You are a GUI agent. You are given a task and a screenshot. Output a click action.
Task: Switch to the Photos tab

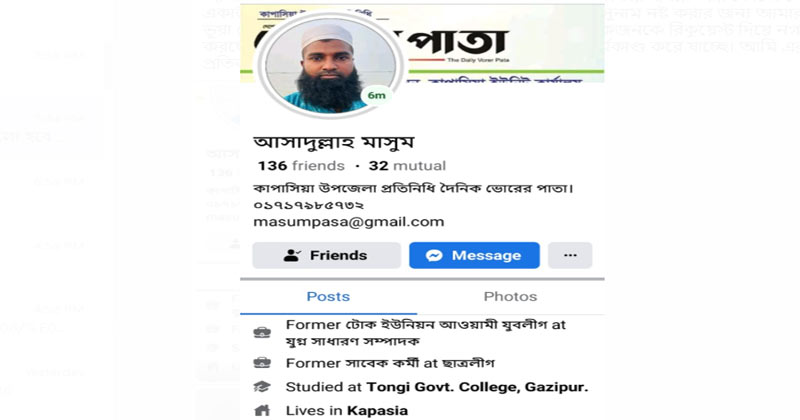coord(510,297)
